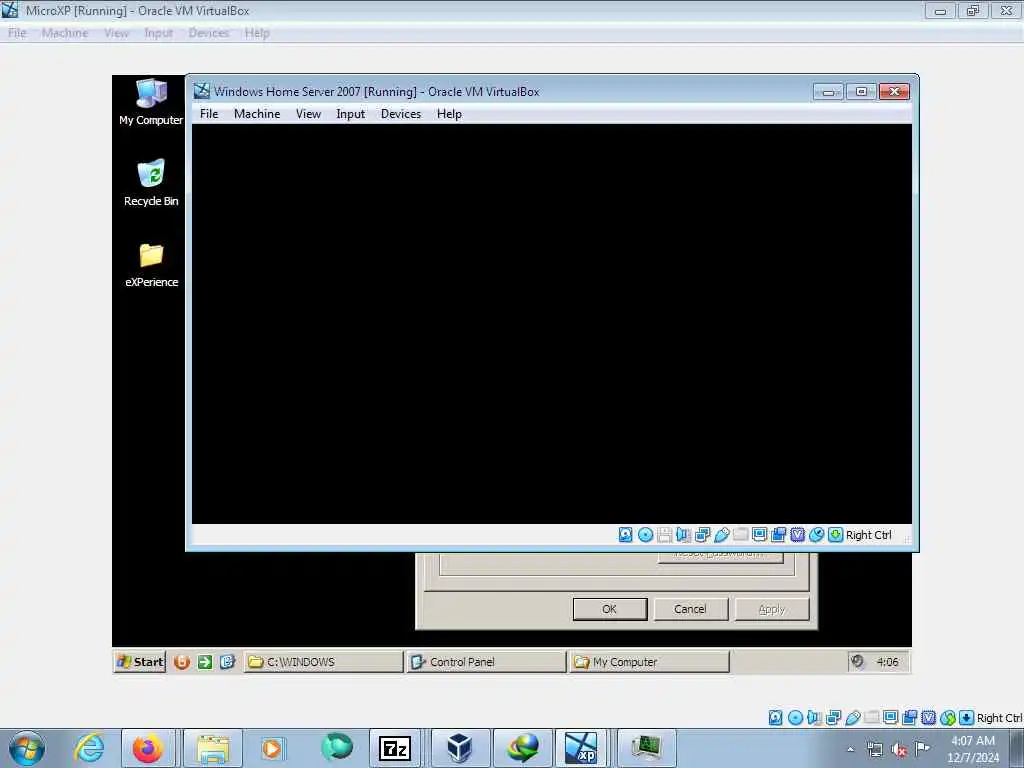This screenshot has width=1024, height=768.
Task: Click keyboard capture icon in MicroXP status bar
Action: tap(966, 718)
